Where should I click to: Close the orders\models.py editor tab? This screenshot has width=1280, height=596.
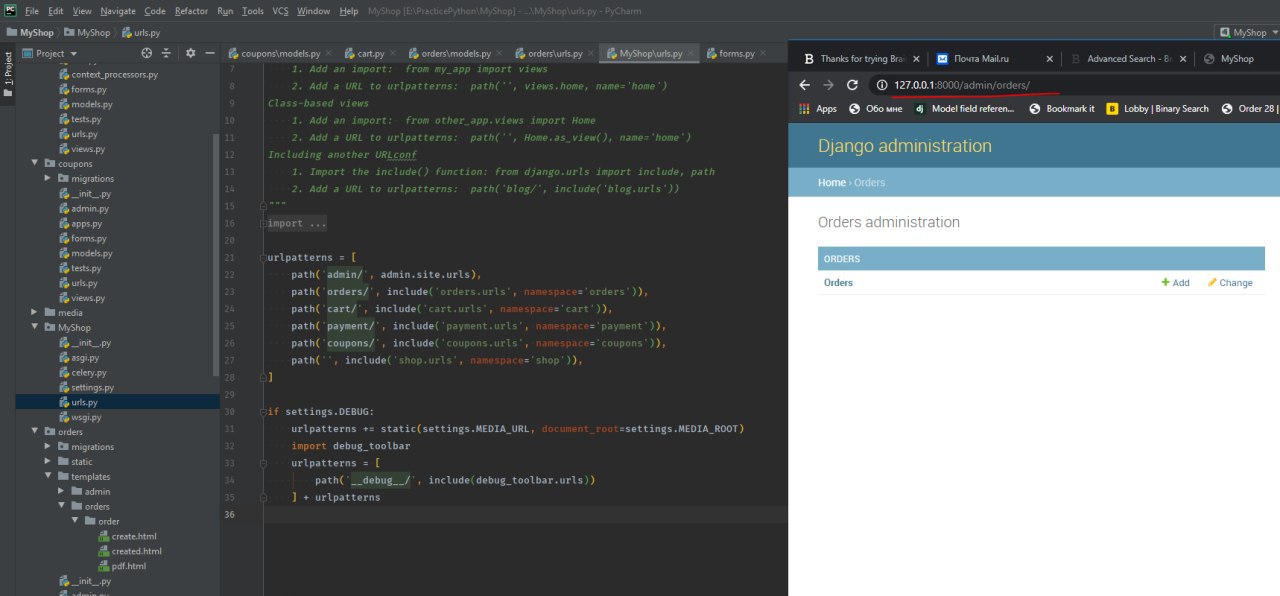click(498, 53)
